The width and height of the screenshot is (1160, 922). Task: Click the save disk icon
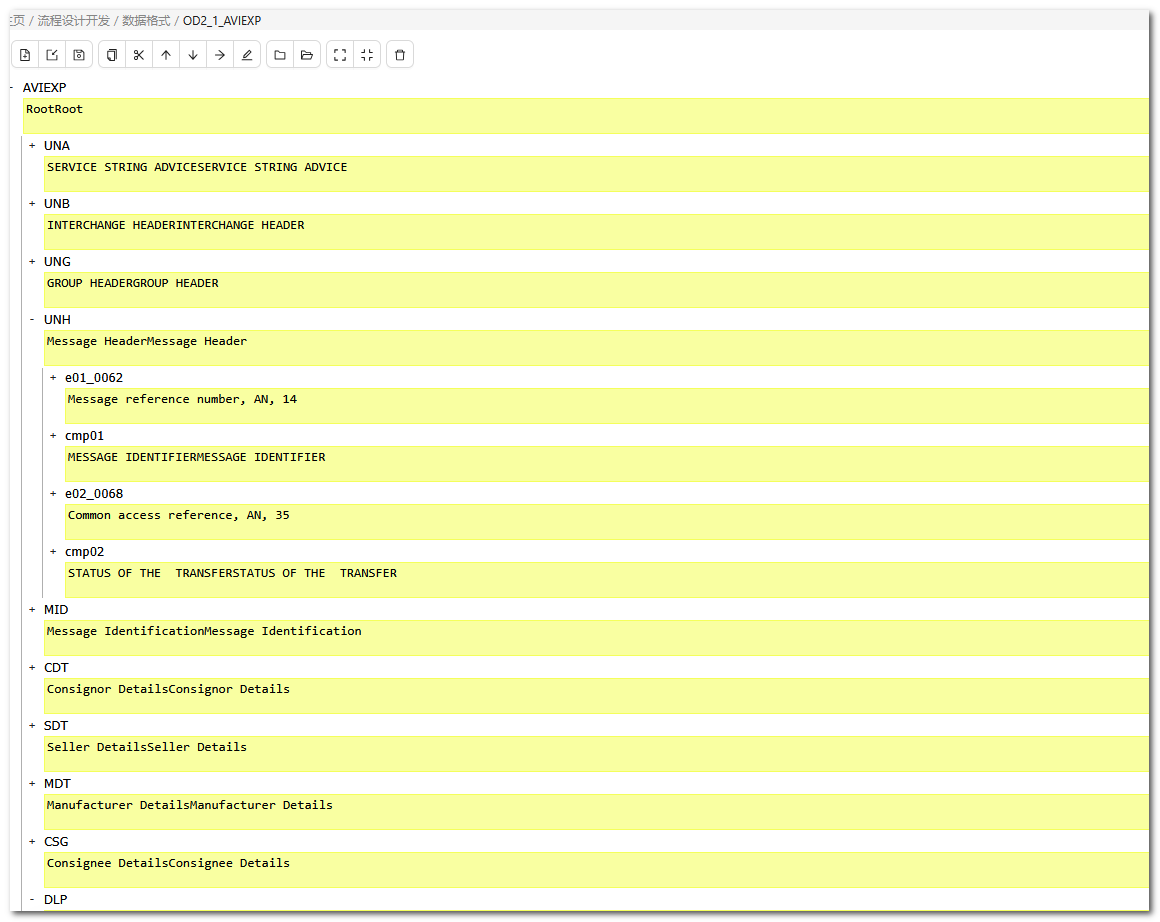[79, 55]
